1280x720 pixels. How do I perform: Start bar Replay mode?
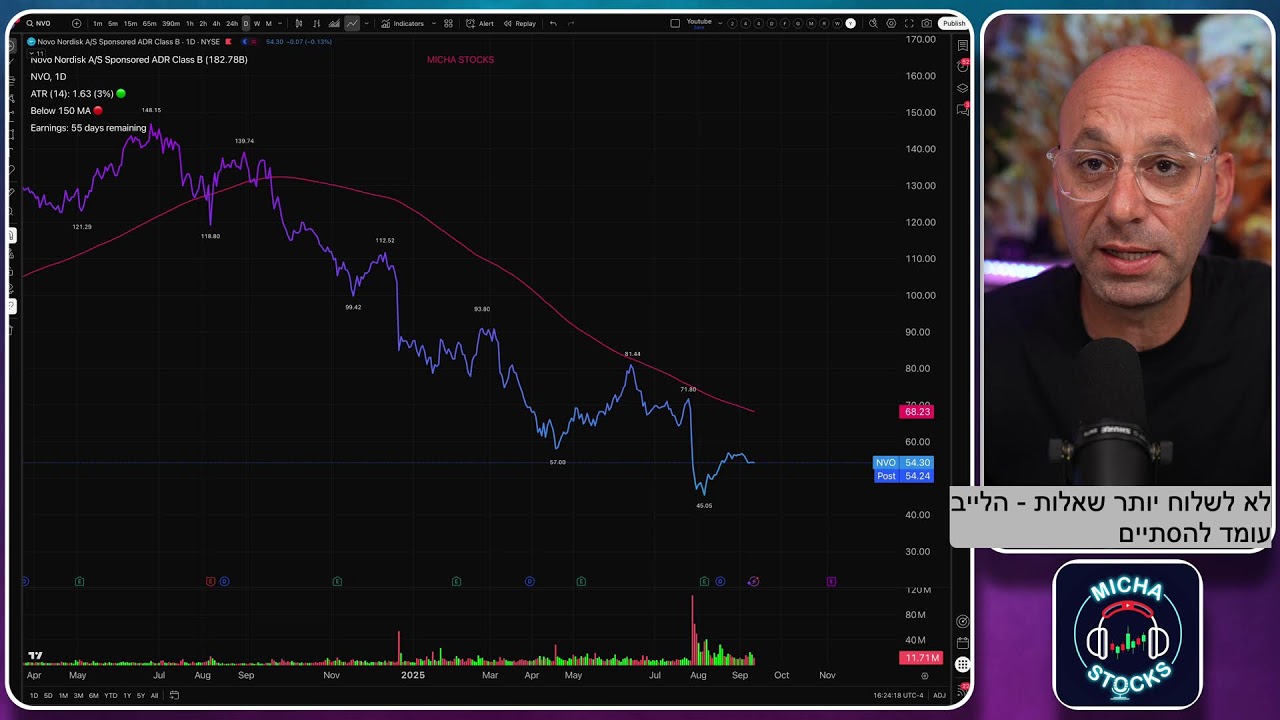(520, 23)
